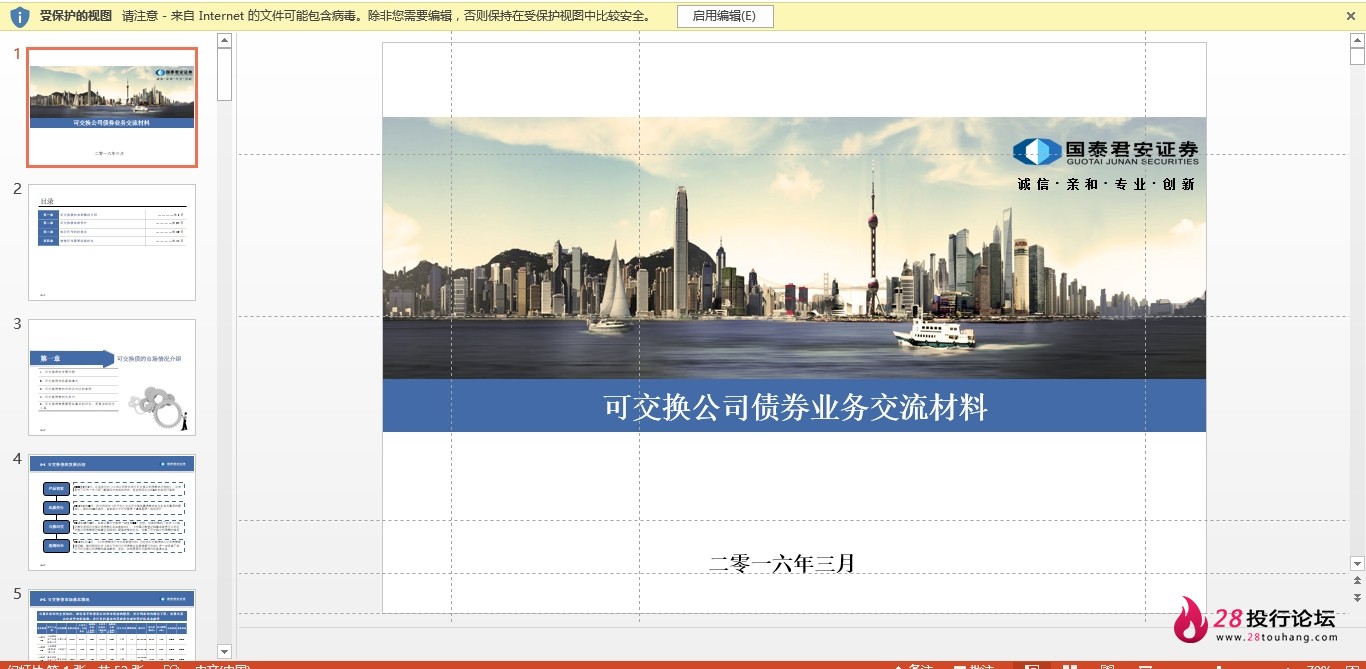Open slide 2 thumbnail titled 目录
This screenshot has height=669, width=1366.
(112, 242)
